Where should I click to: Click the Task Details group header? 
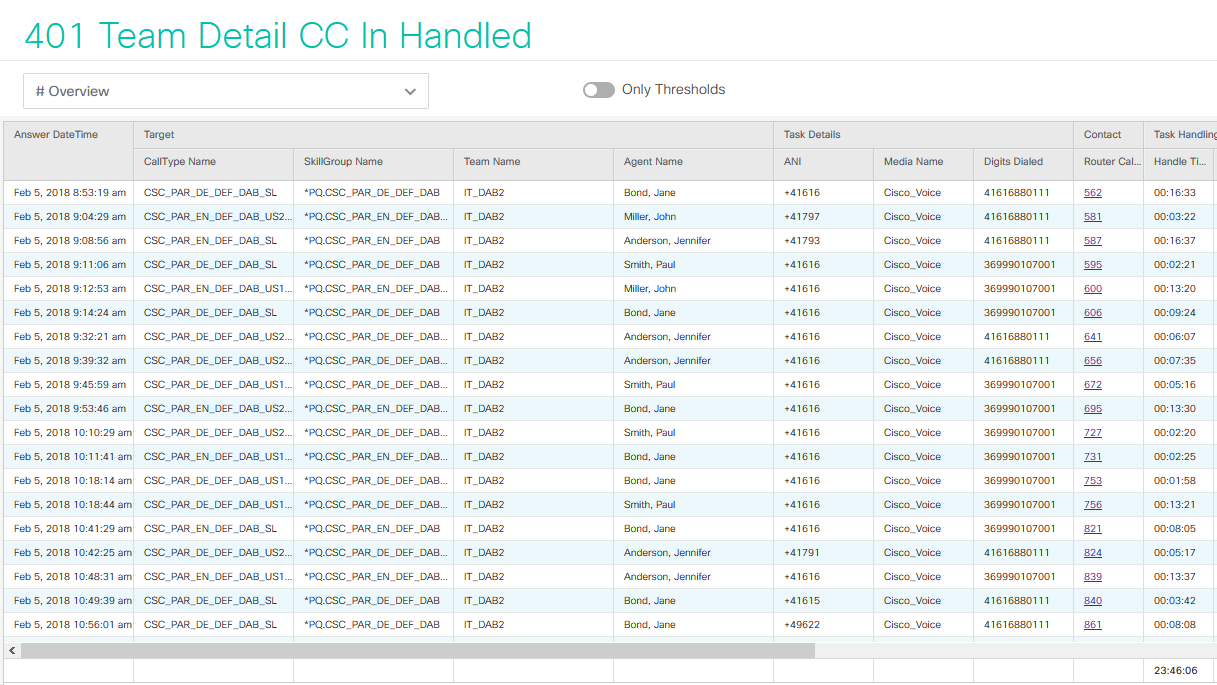(x=923, y=135)
